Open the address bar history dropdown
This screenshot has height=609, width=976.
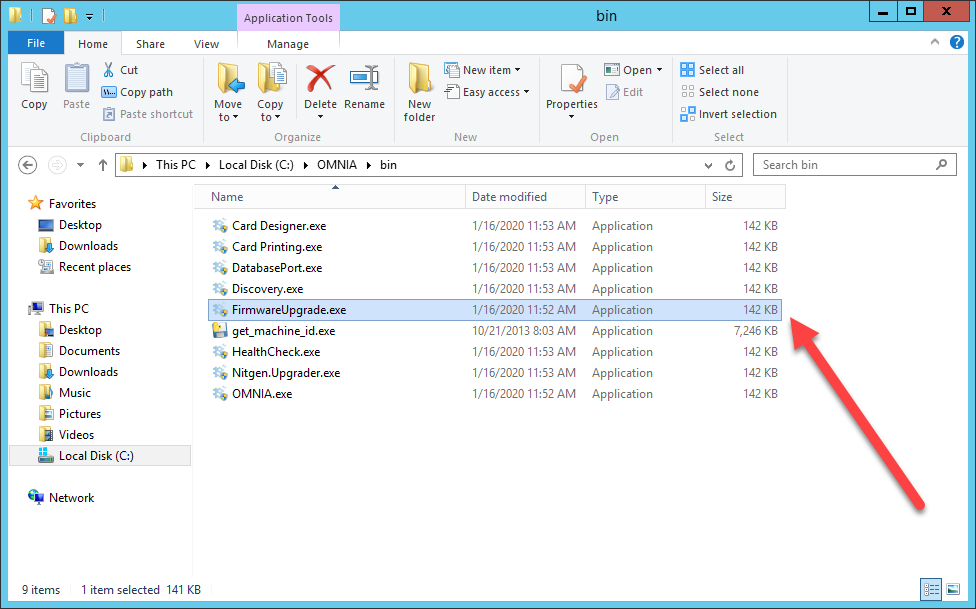coord(708,165)
